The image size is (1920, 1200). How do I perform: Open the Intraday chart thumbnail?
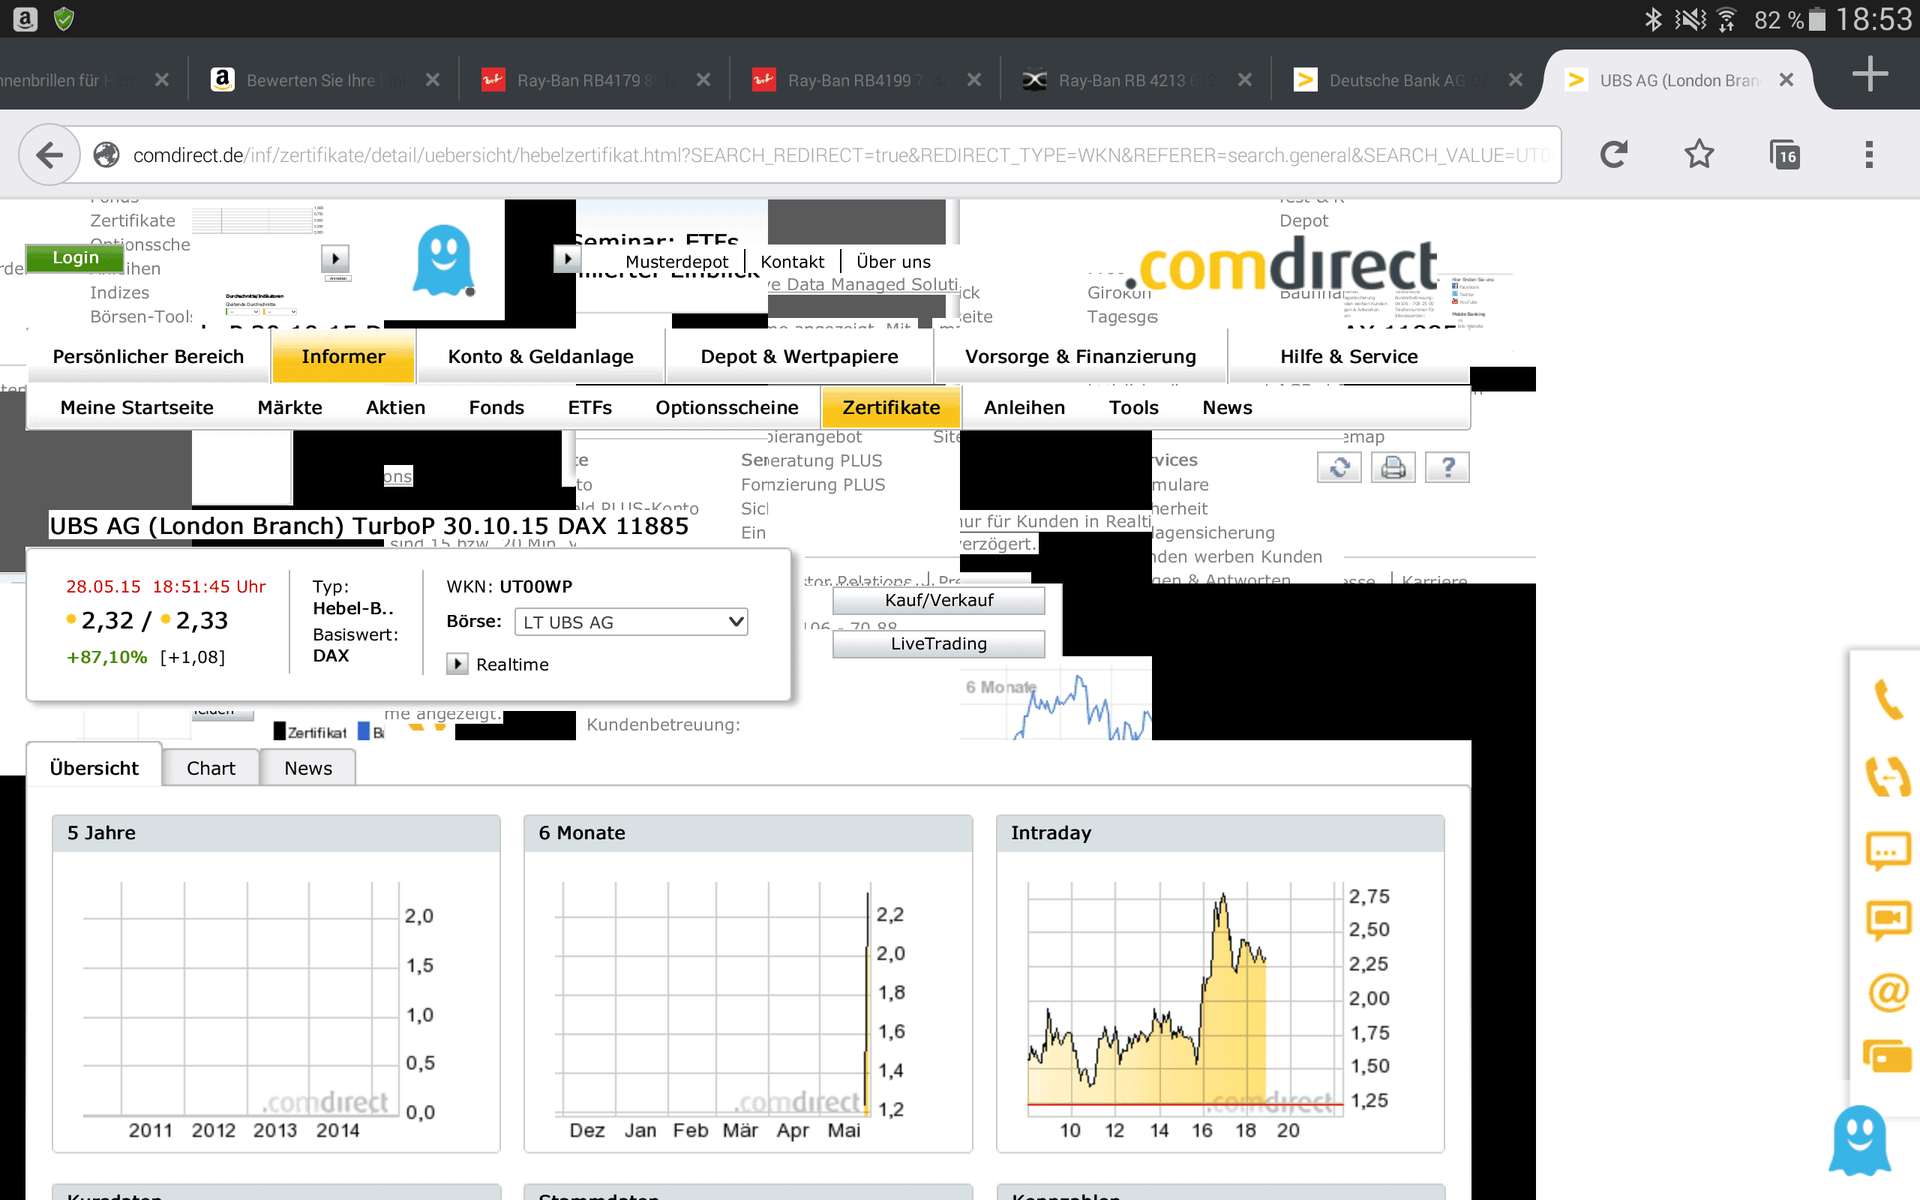1220,984
